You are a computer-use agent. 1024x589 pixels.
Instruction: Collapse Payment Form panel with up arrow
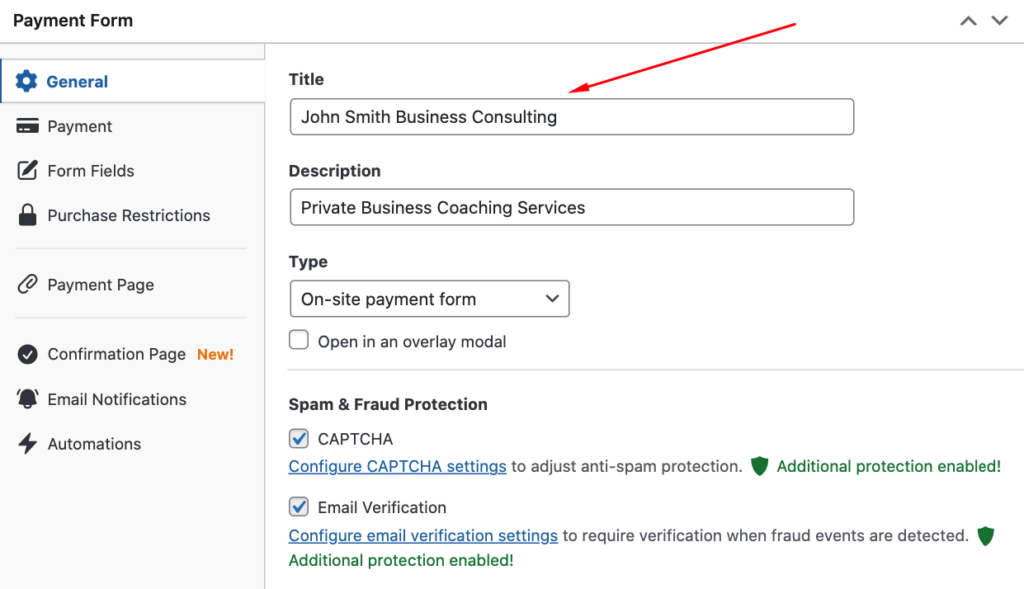[968, 21]
